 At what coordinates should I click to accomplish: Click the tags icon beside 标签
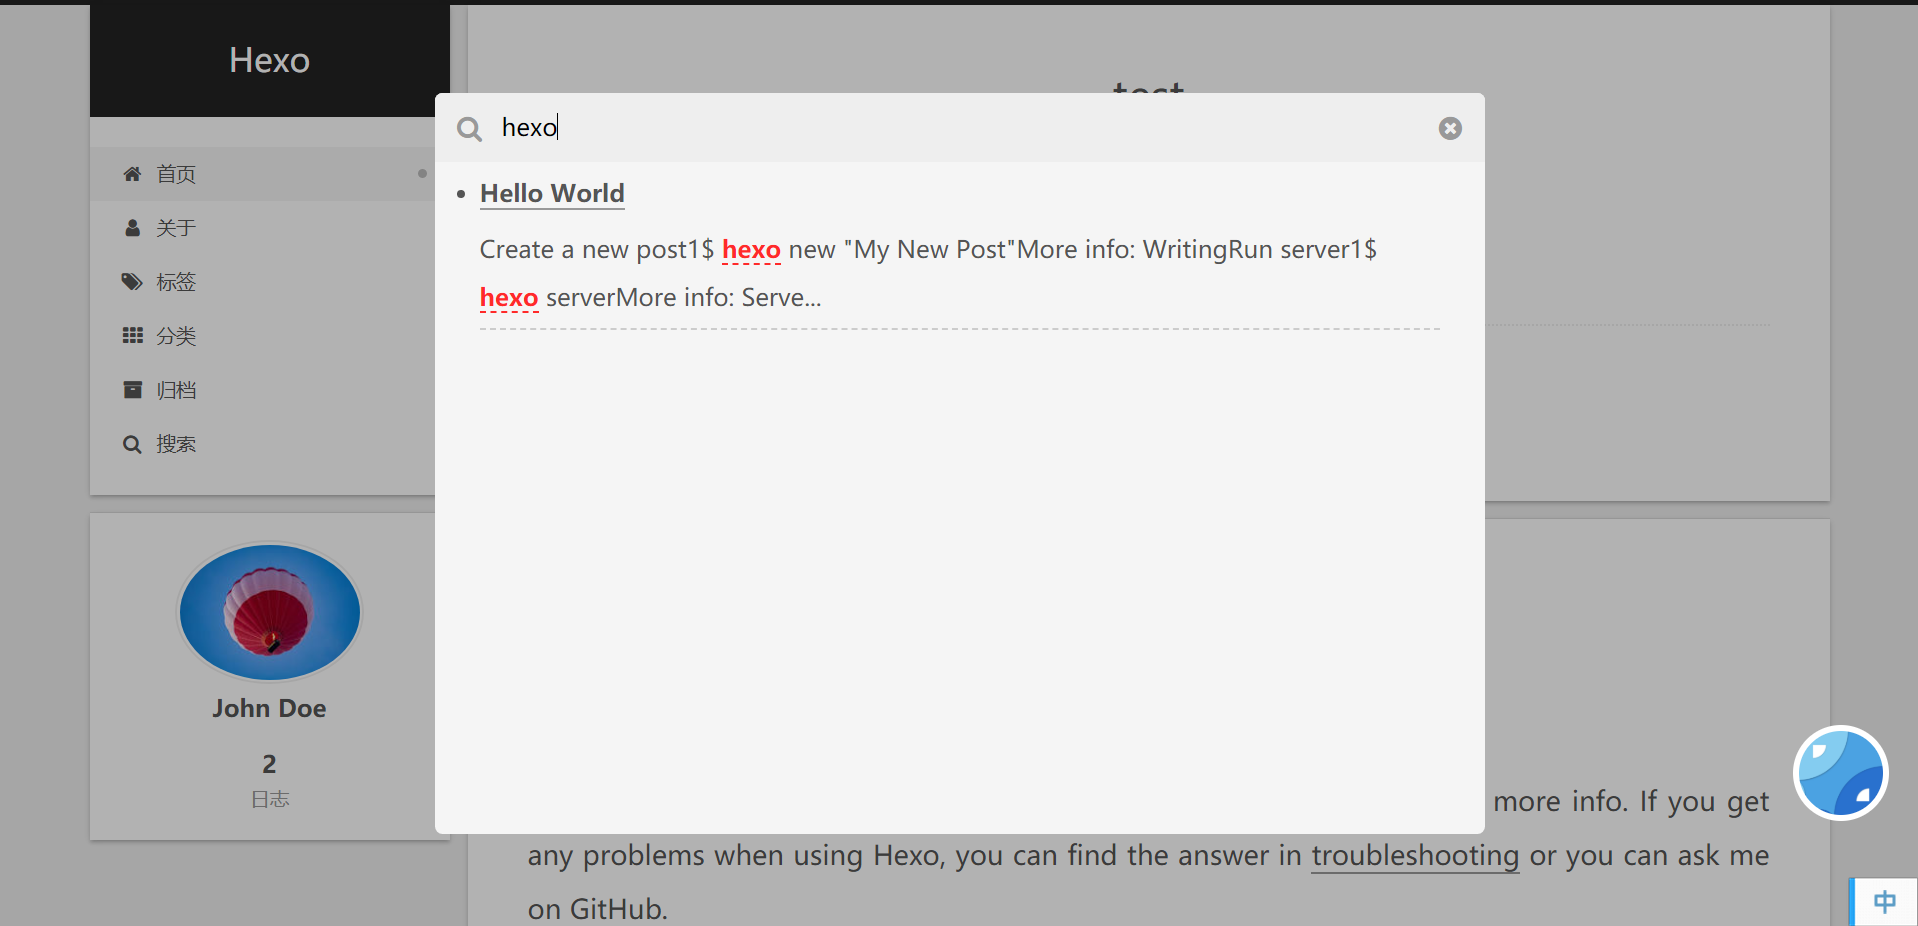pos(132,282)
